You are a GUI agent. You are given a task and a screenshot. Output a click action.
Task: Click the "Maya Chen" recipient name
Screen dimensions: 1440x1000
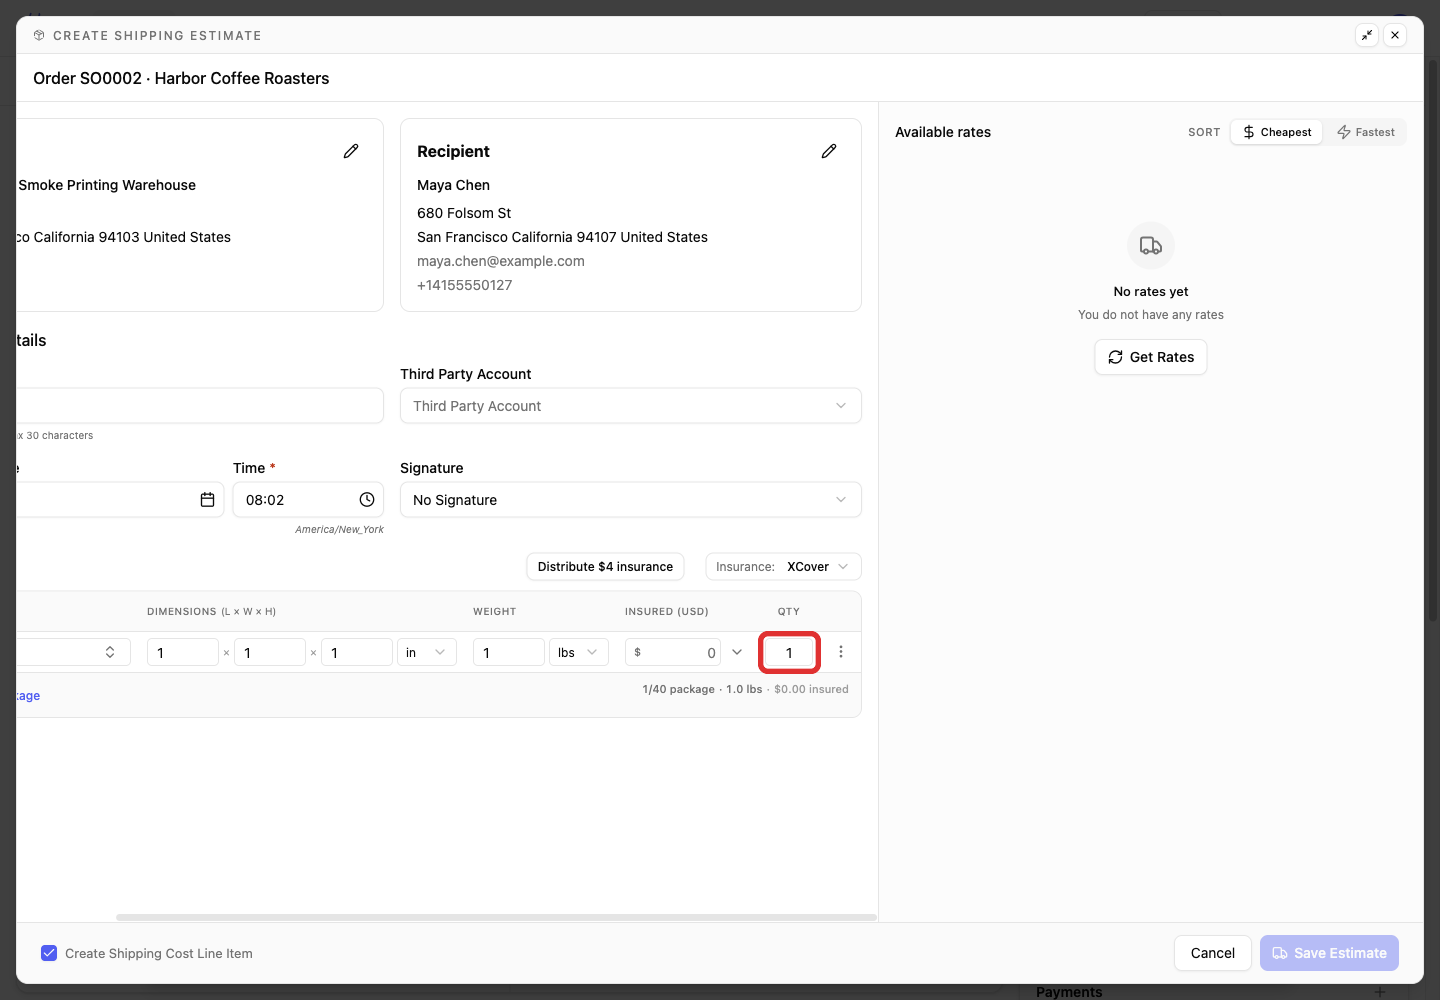point(454,185)
